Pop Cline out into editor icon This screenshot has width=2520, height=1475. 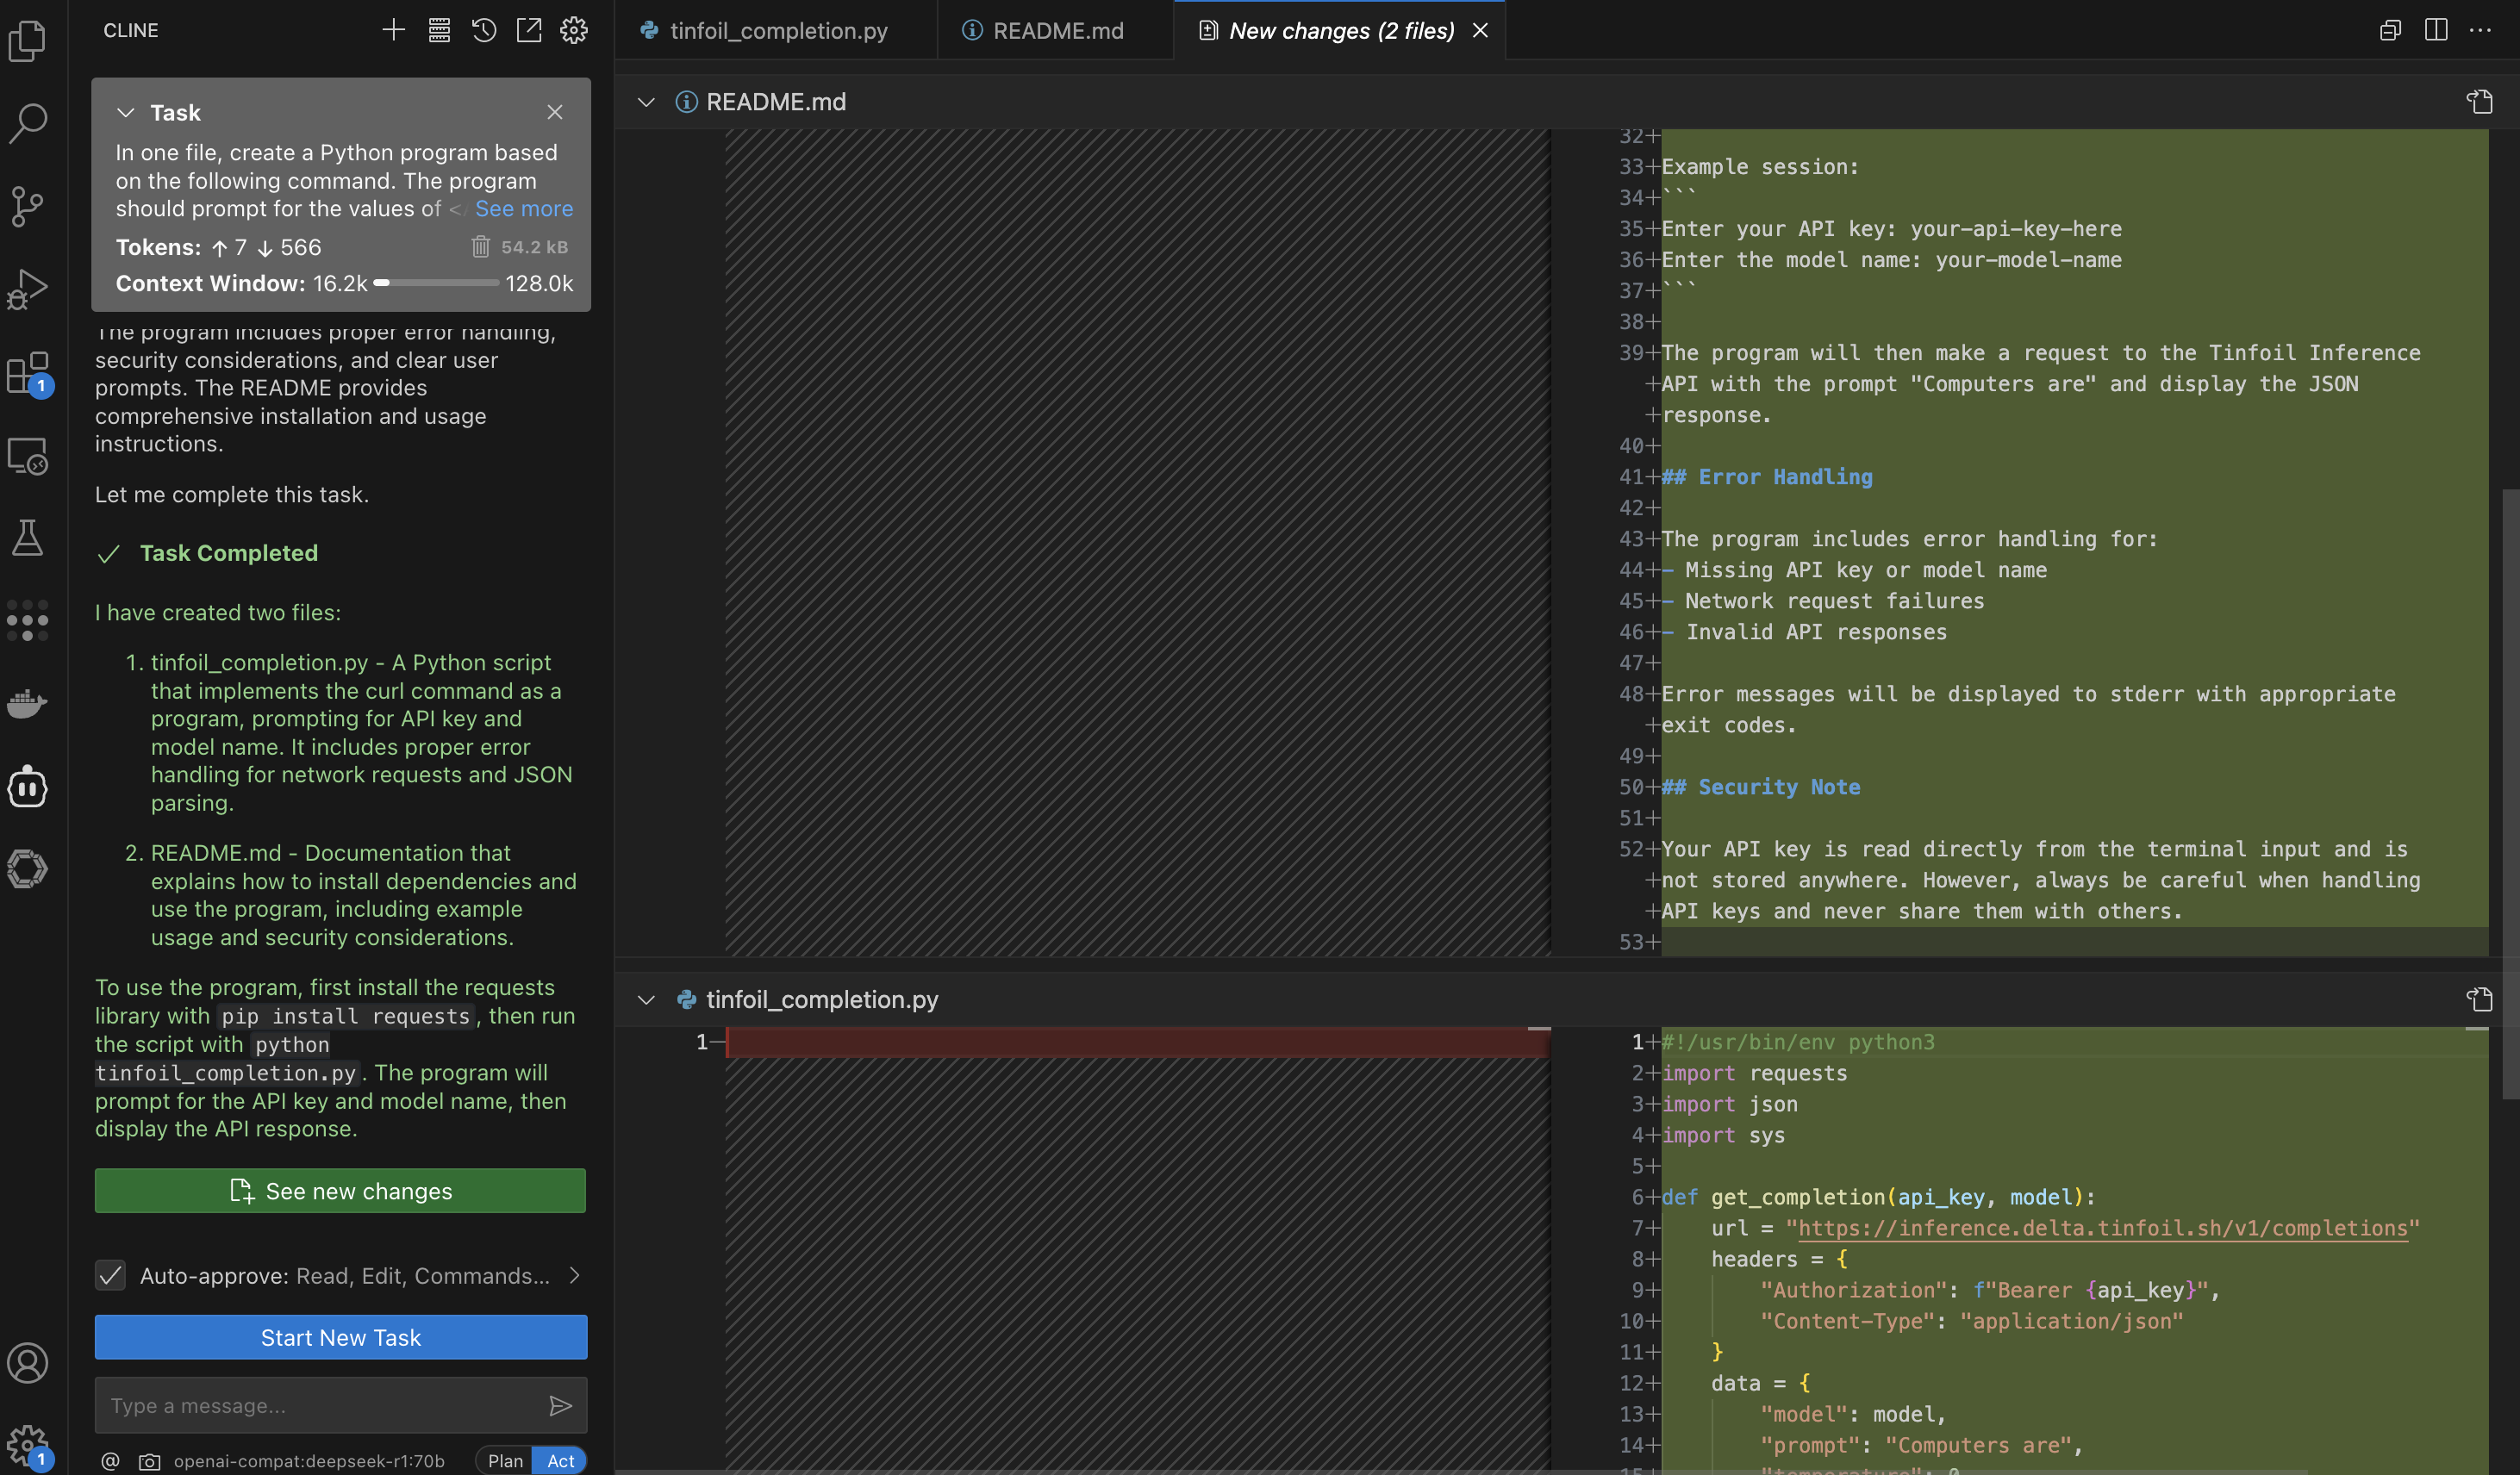click(x=529, y=30)
